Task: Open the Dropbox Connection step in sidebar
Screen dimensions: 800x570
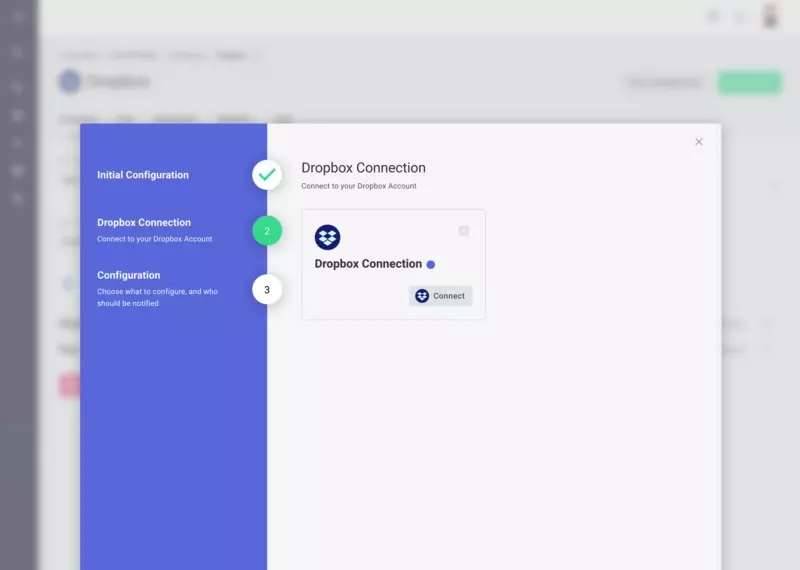Action: pos(144,222)
